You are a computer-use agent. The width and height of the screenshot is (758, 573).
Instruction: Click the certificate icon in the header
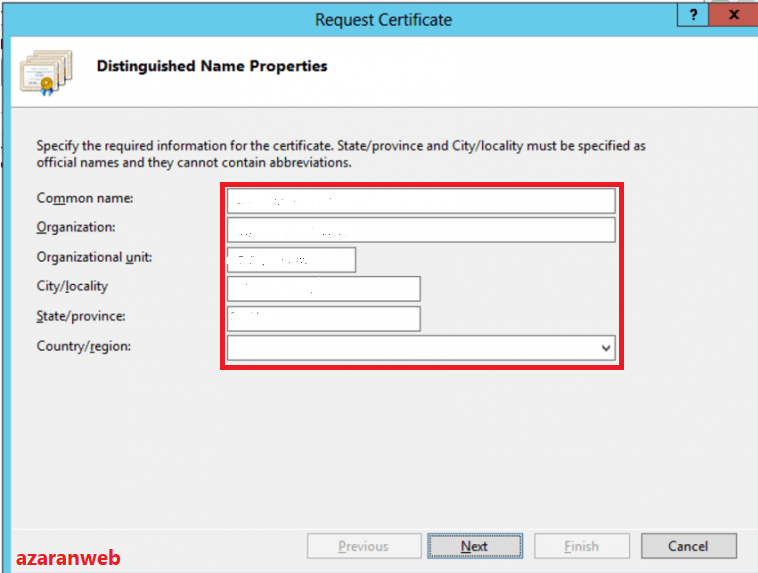point(44,68)
